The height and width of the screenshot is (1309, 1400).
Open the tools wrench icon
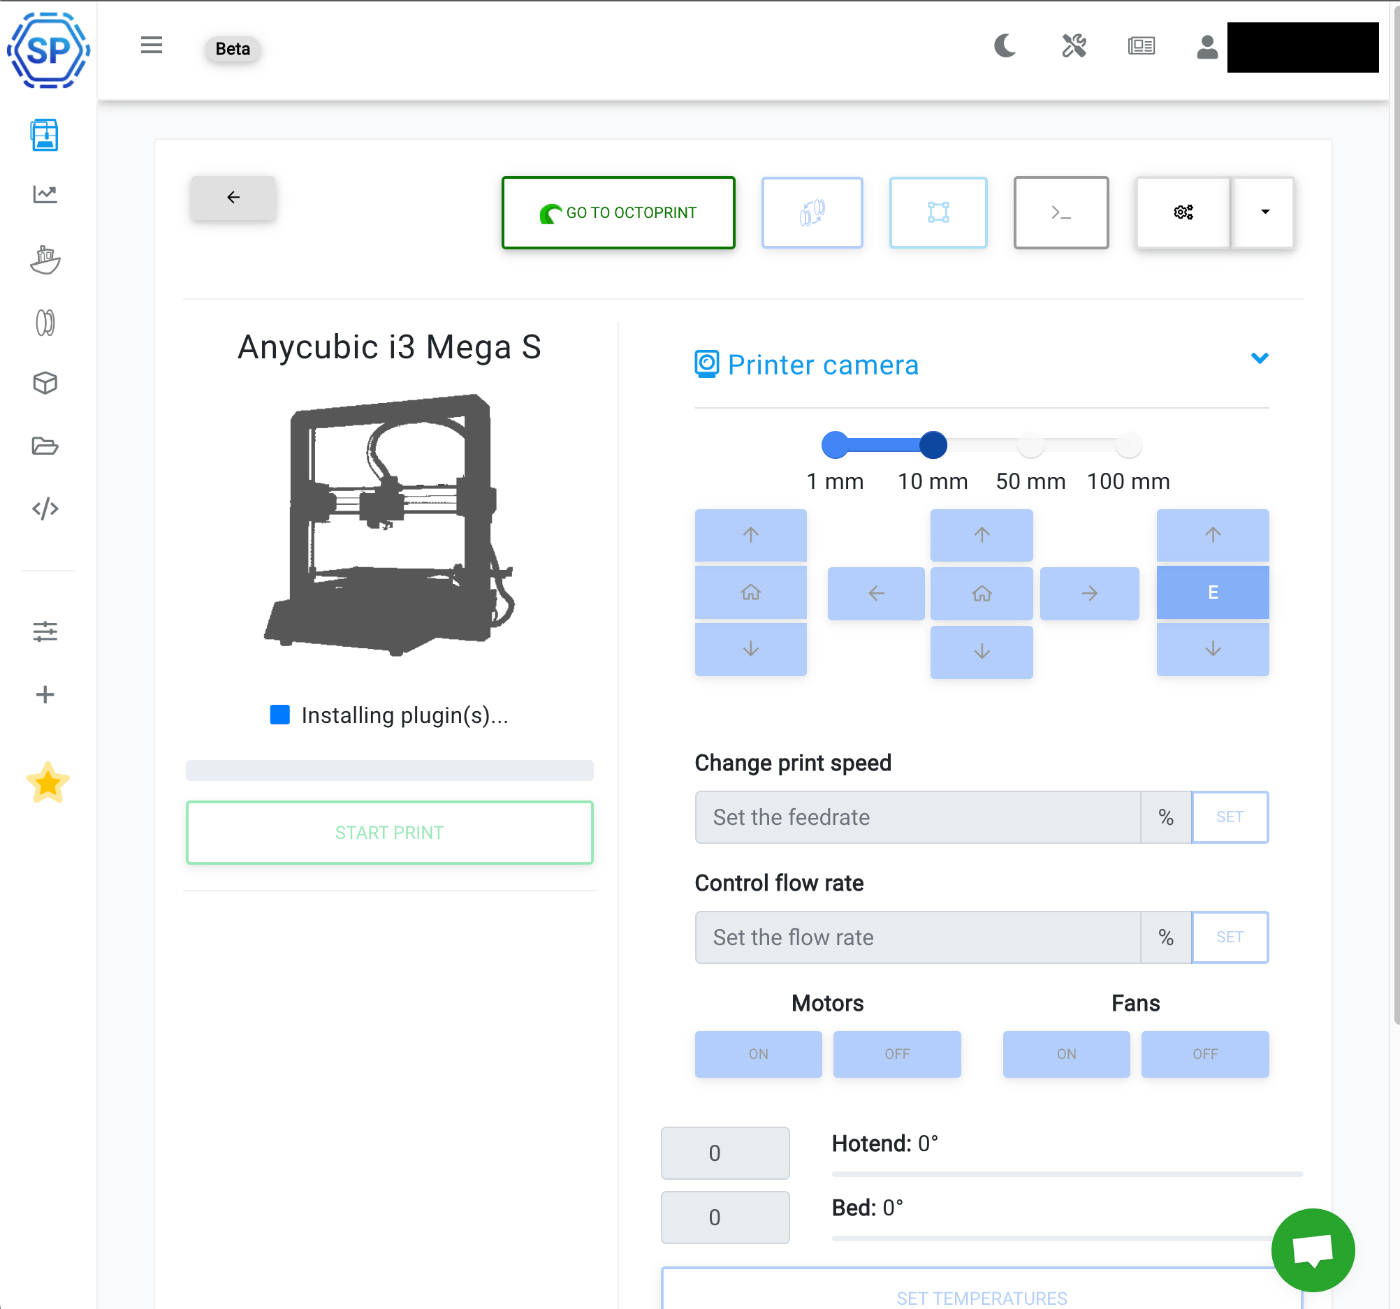coord(1074,45)
